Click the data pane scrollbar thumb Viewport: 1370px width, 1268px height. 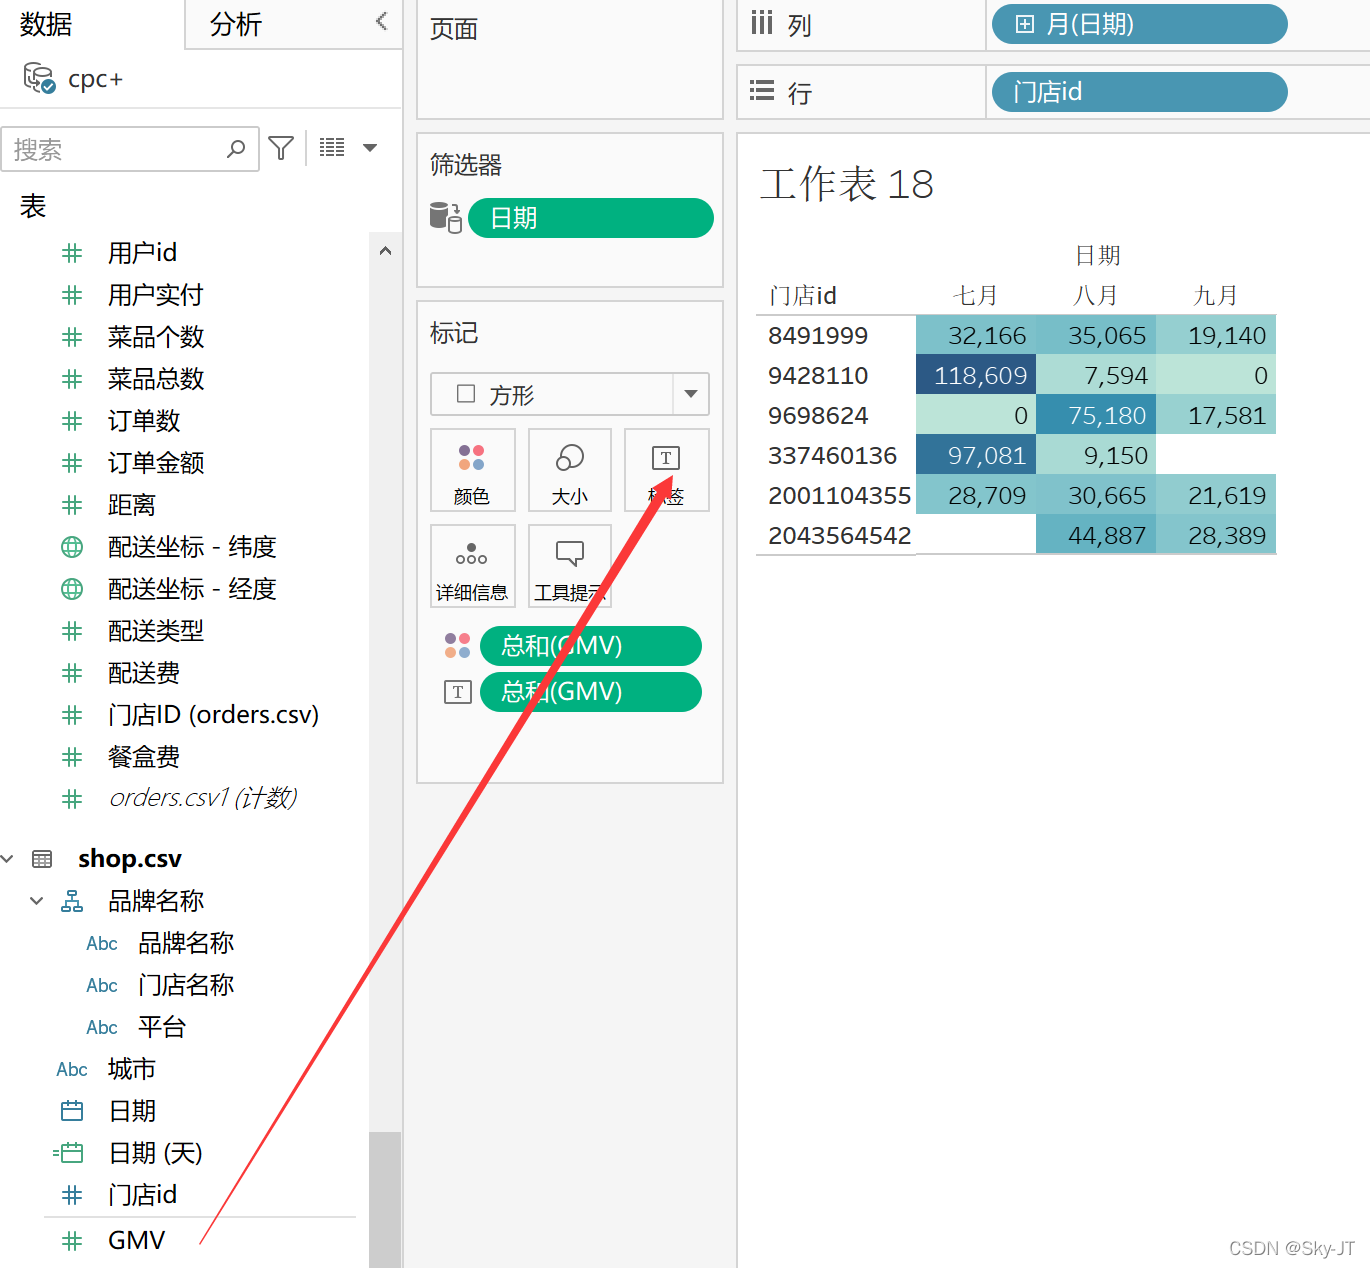(x=385, y=1199)
